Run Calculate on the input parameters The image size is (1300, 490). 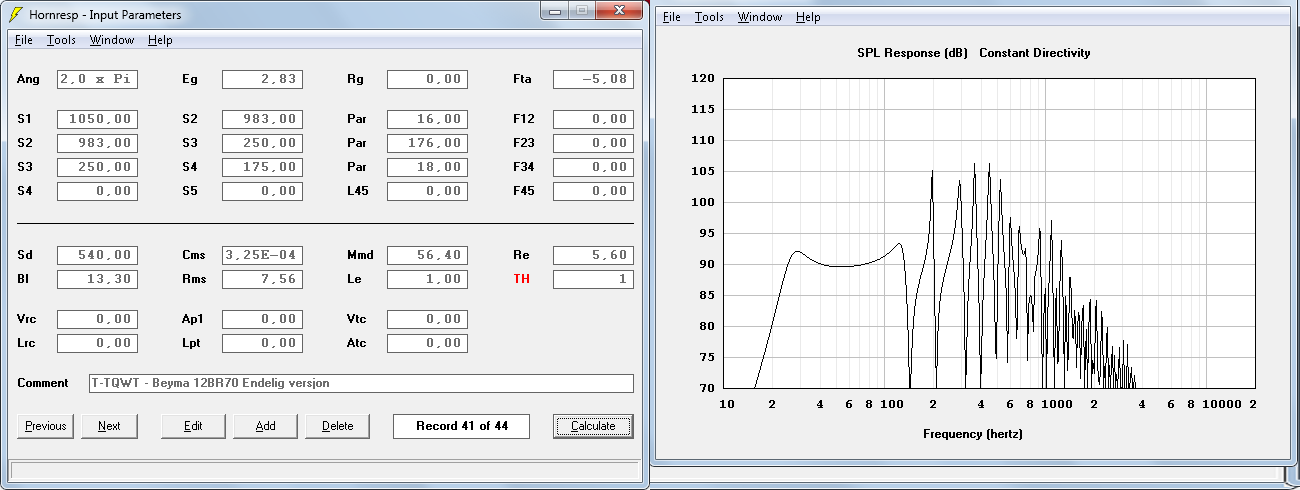coord(593,426)
